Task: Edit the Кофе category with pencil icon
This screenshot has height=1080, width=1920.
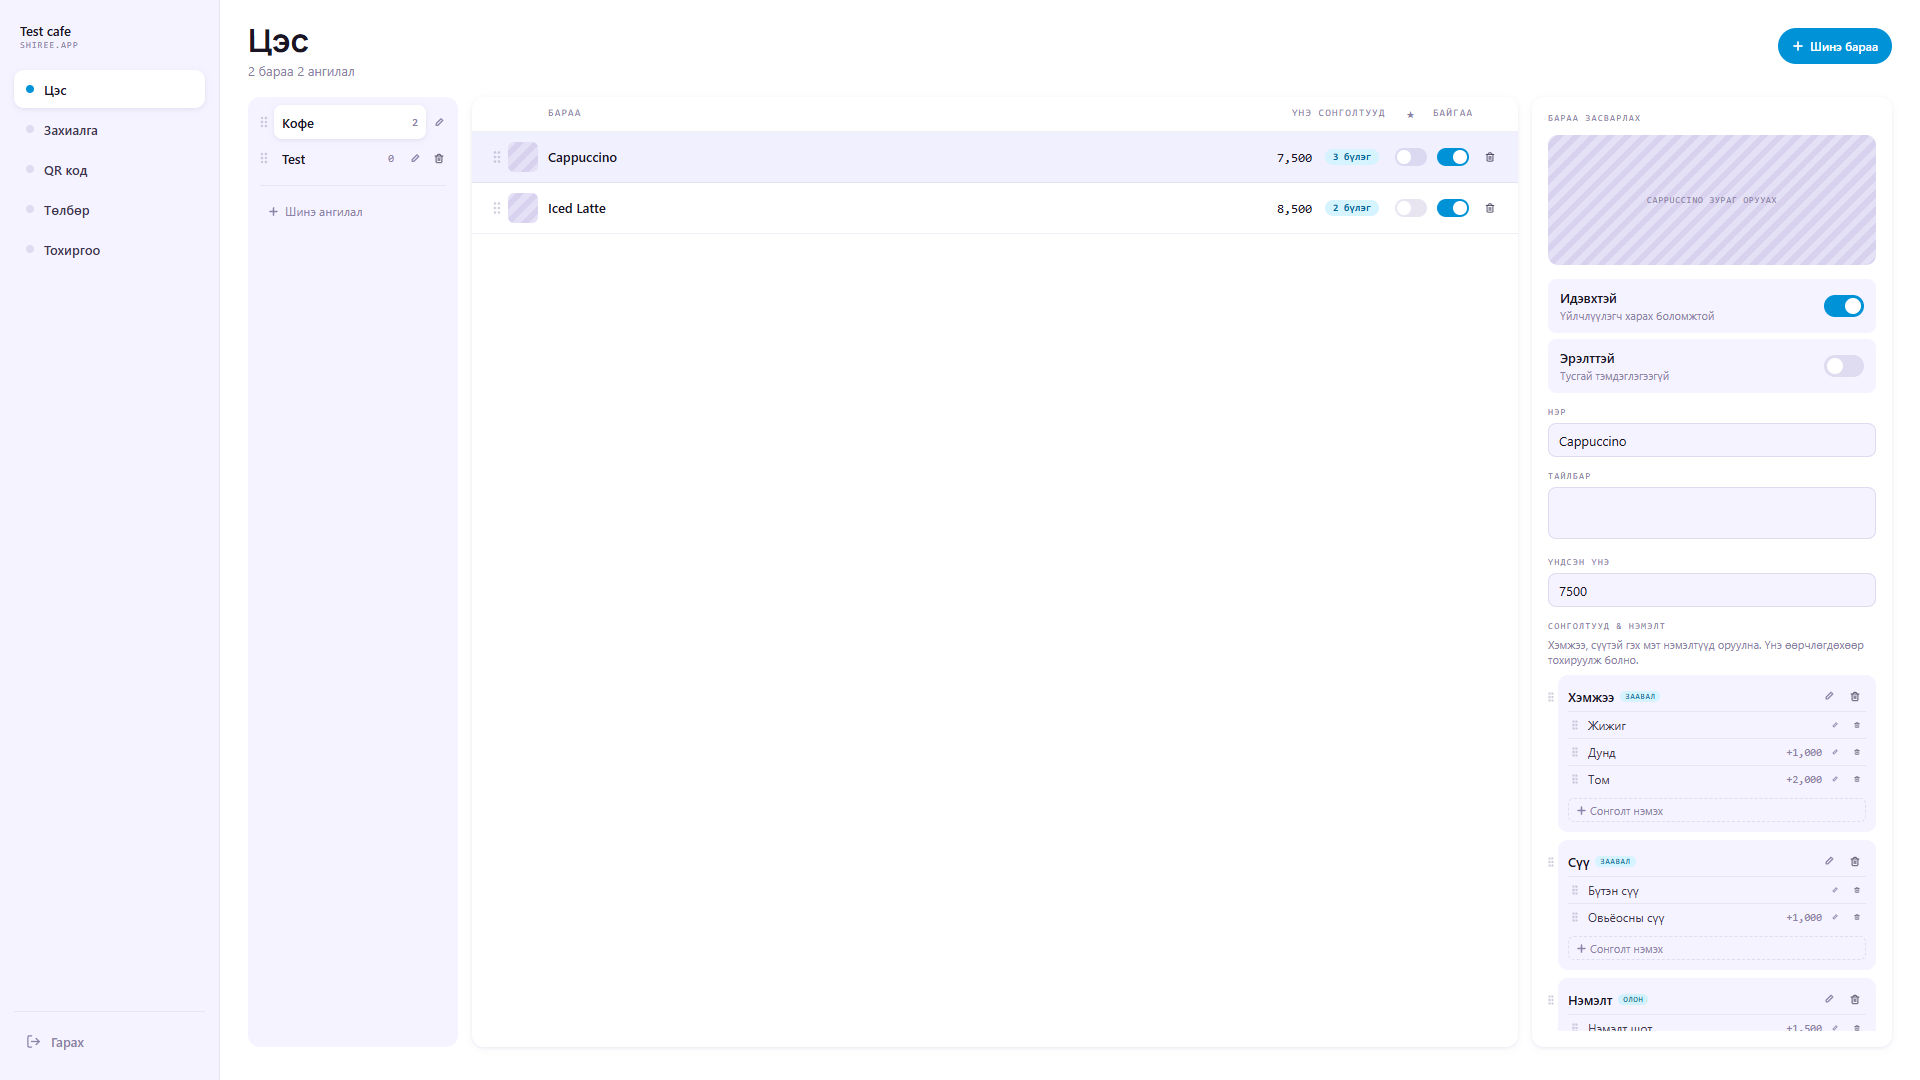Action: pyautogui.click(x=439, y=123)
